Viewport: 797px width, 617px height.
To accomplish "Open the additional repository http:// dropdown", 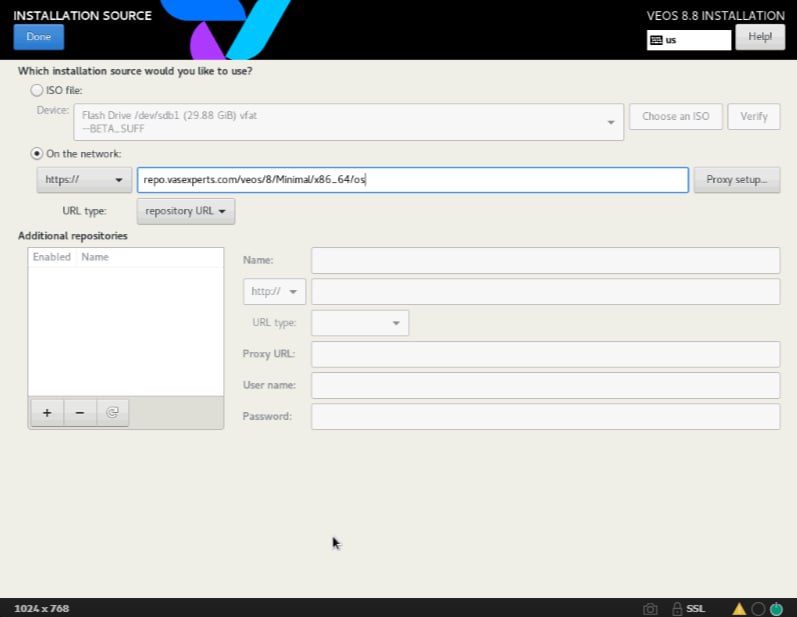I will tap(274, 292).
